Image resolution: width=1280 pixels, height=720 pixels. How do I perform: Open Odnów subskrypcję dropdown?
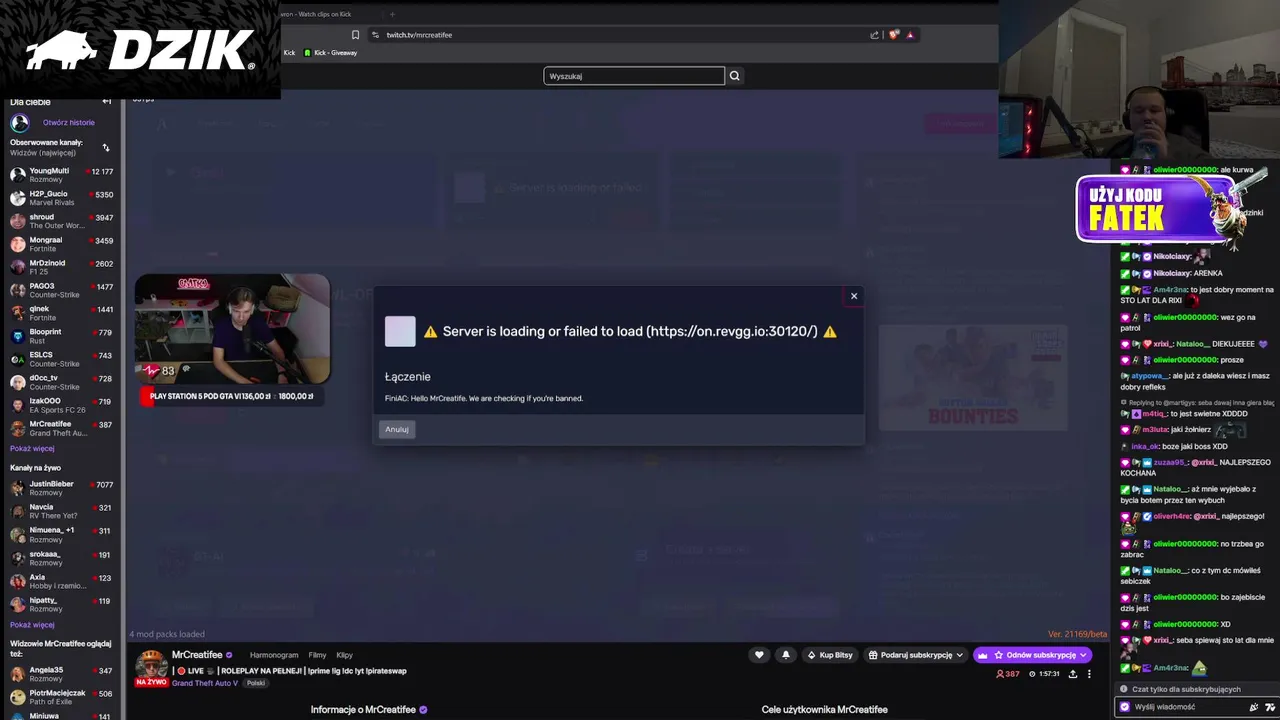click(1032, 655)
